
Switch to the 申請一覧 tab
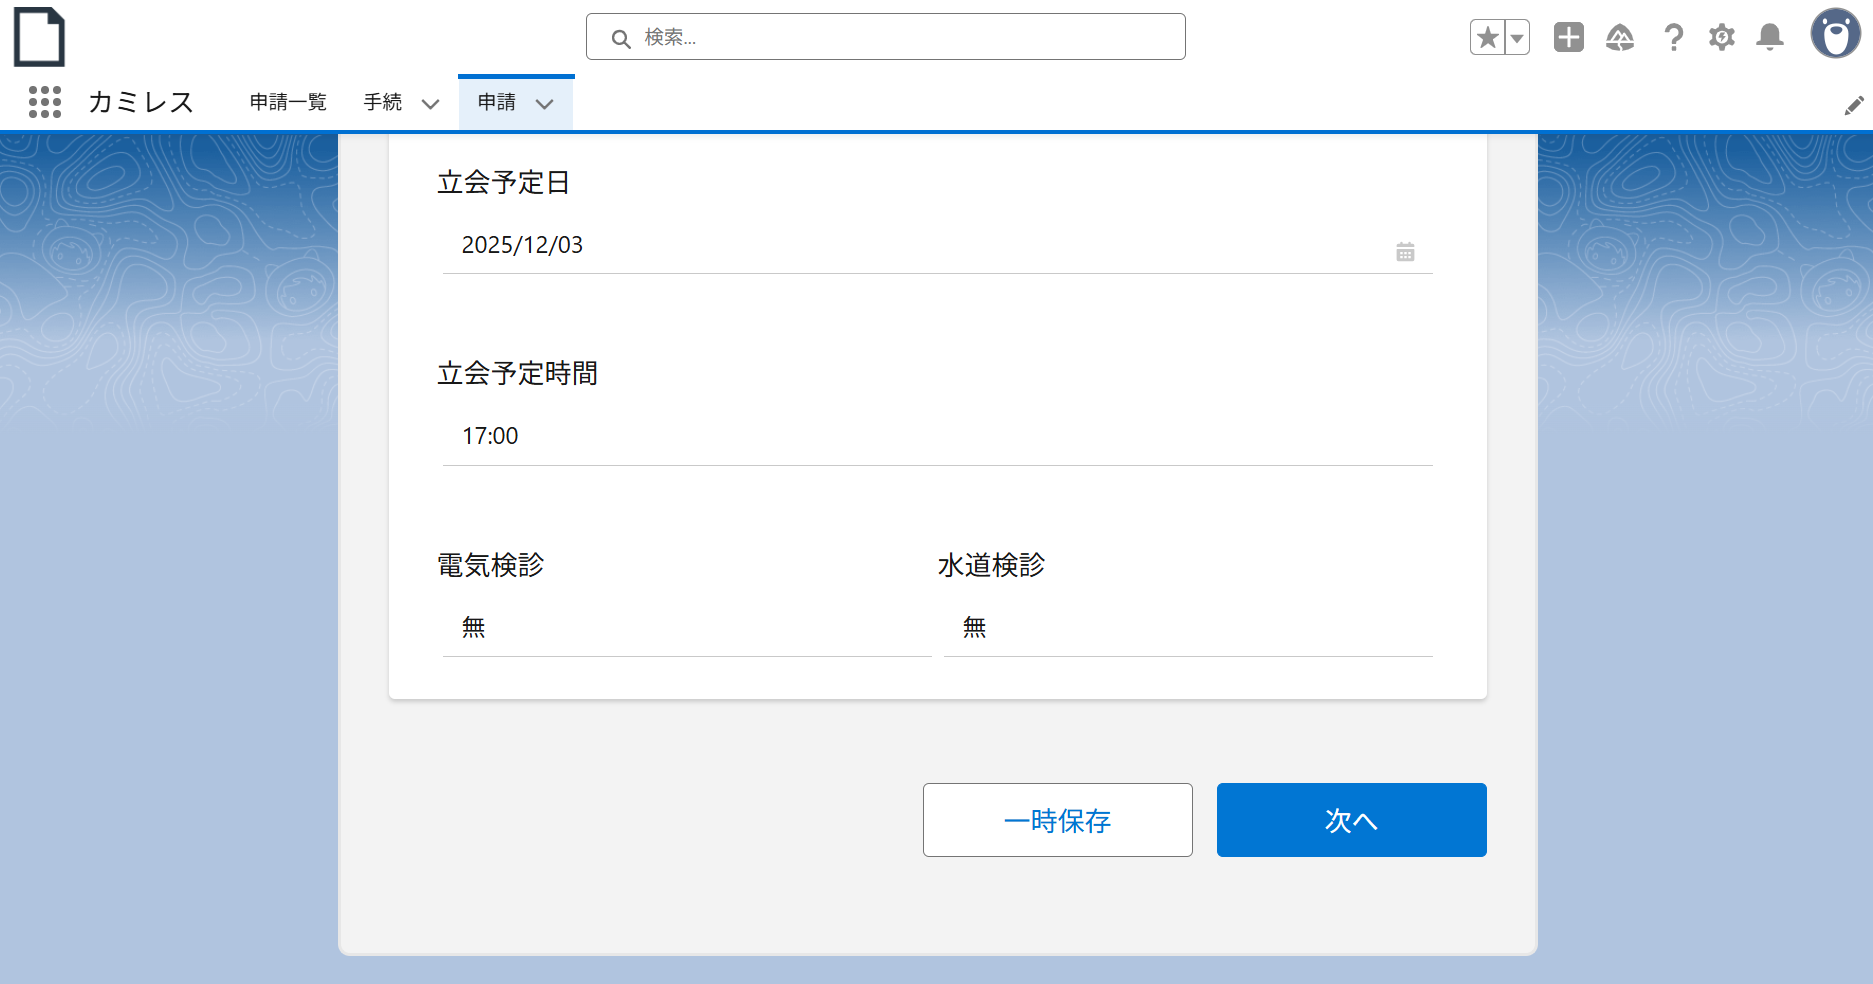[x=288, y=103]
